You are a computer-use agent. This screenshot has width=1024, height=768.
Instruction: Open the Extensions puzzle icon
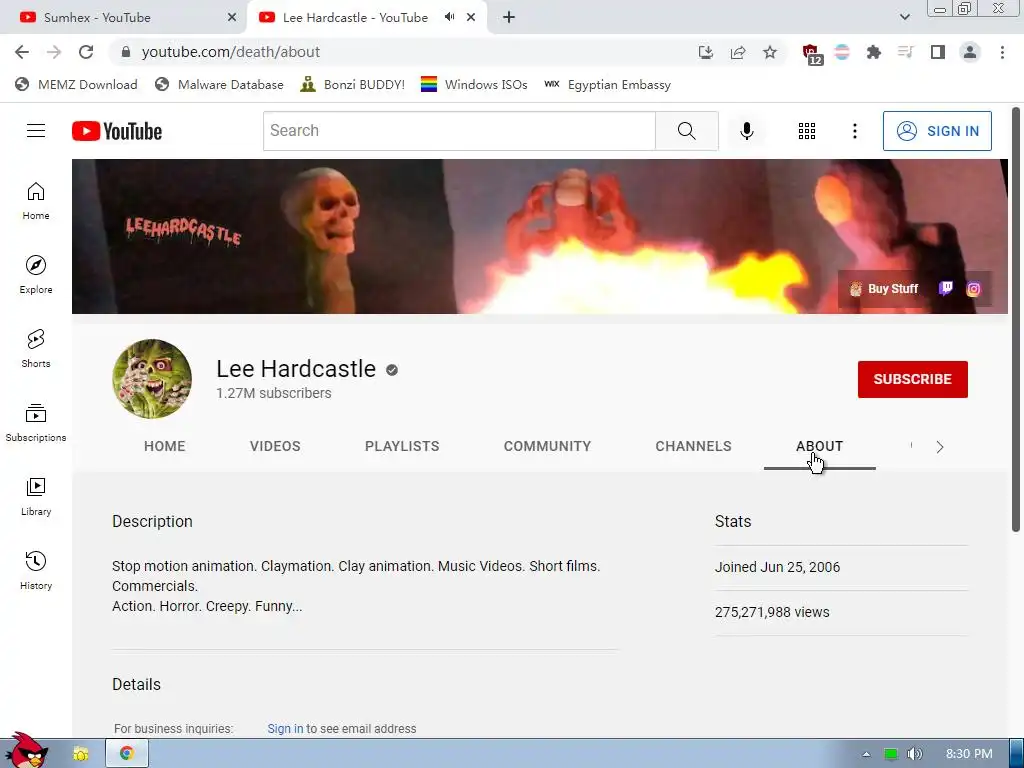pyautogui.click(x=873, y=52)
